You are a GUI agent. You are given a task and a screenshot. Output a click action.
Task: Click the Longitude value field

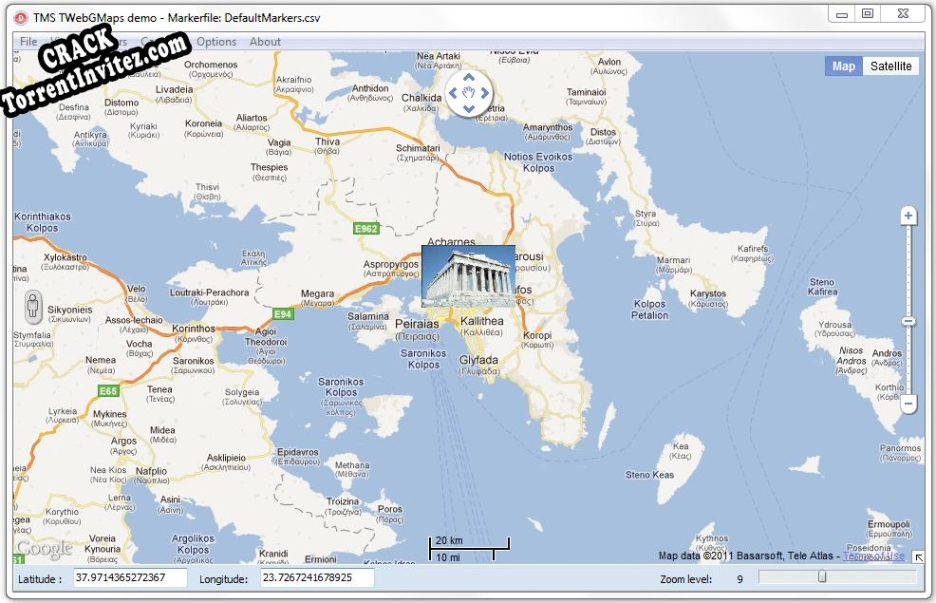click(x=317, y=578)
